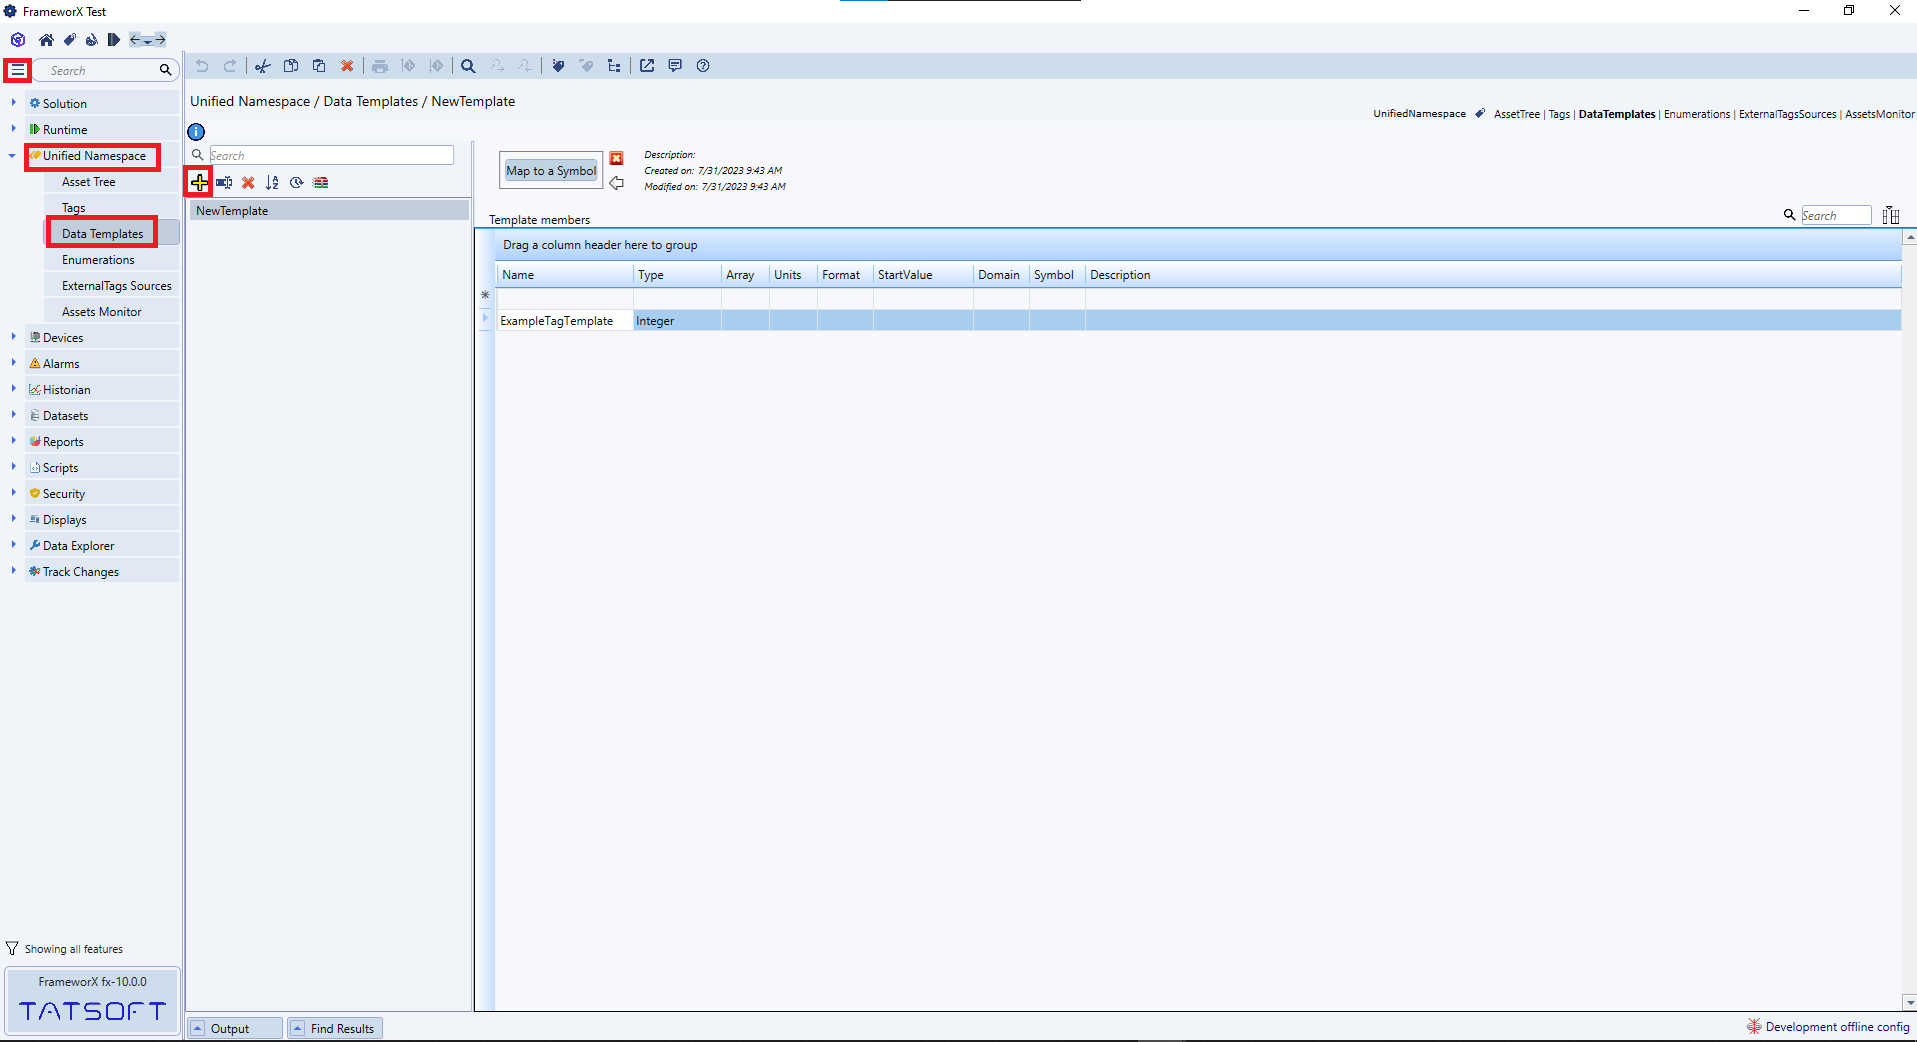Screen dimensions: 1917x1042
Task: Click the rename template icon
Action: tap(224, 182)
